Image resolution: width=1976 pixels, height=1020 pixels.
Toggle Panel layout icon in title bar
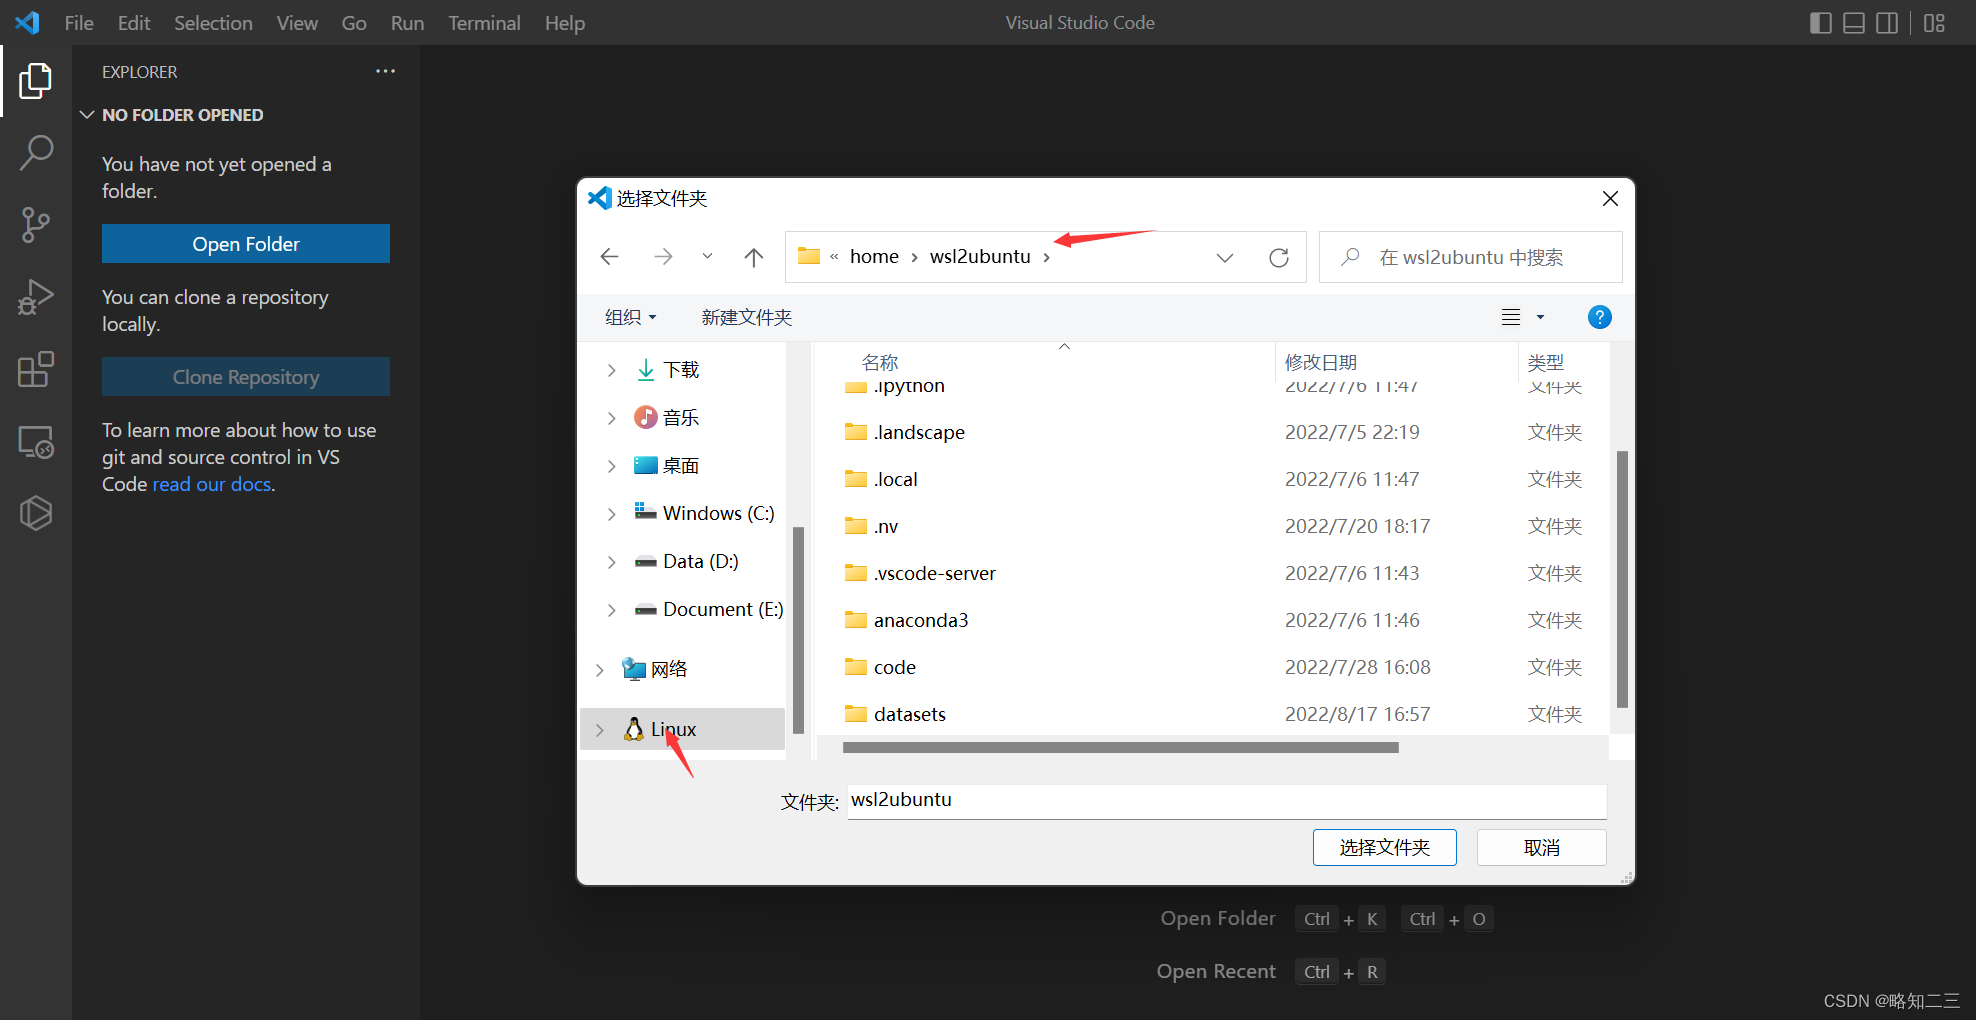(1854, 23)
